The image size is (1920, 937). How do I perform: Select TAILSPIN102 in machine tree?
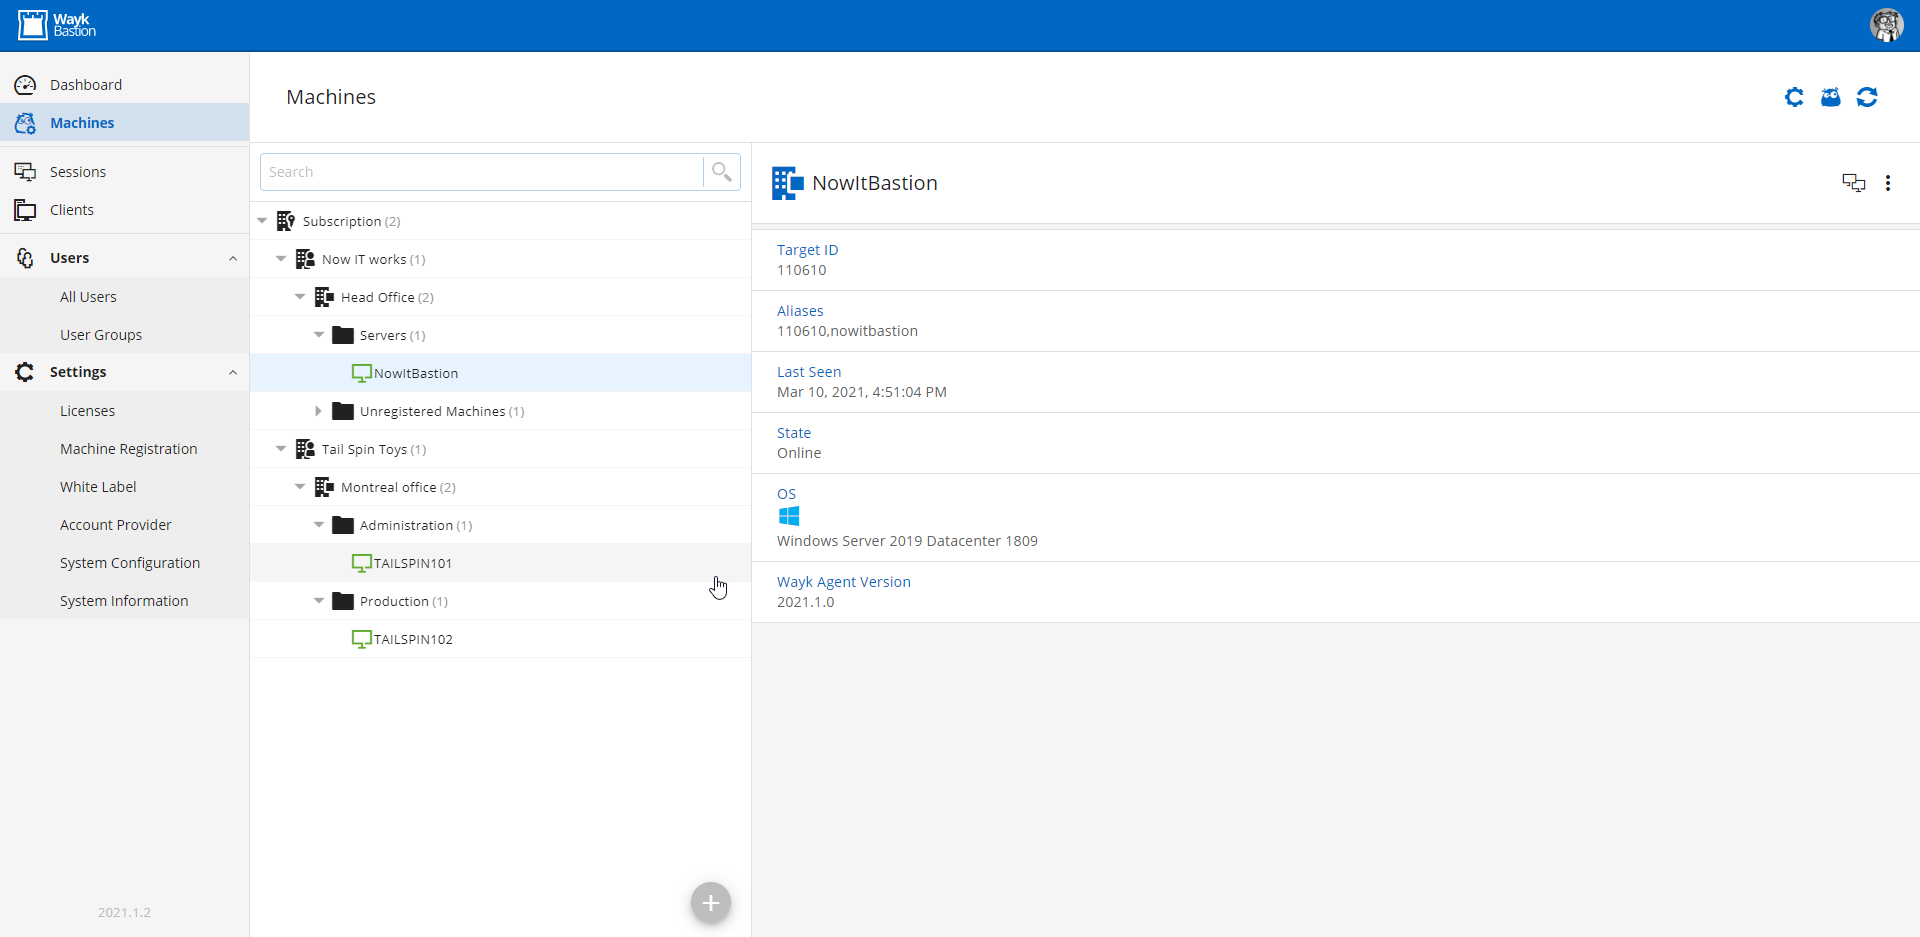coord(500,639)
